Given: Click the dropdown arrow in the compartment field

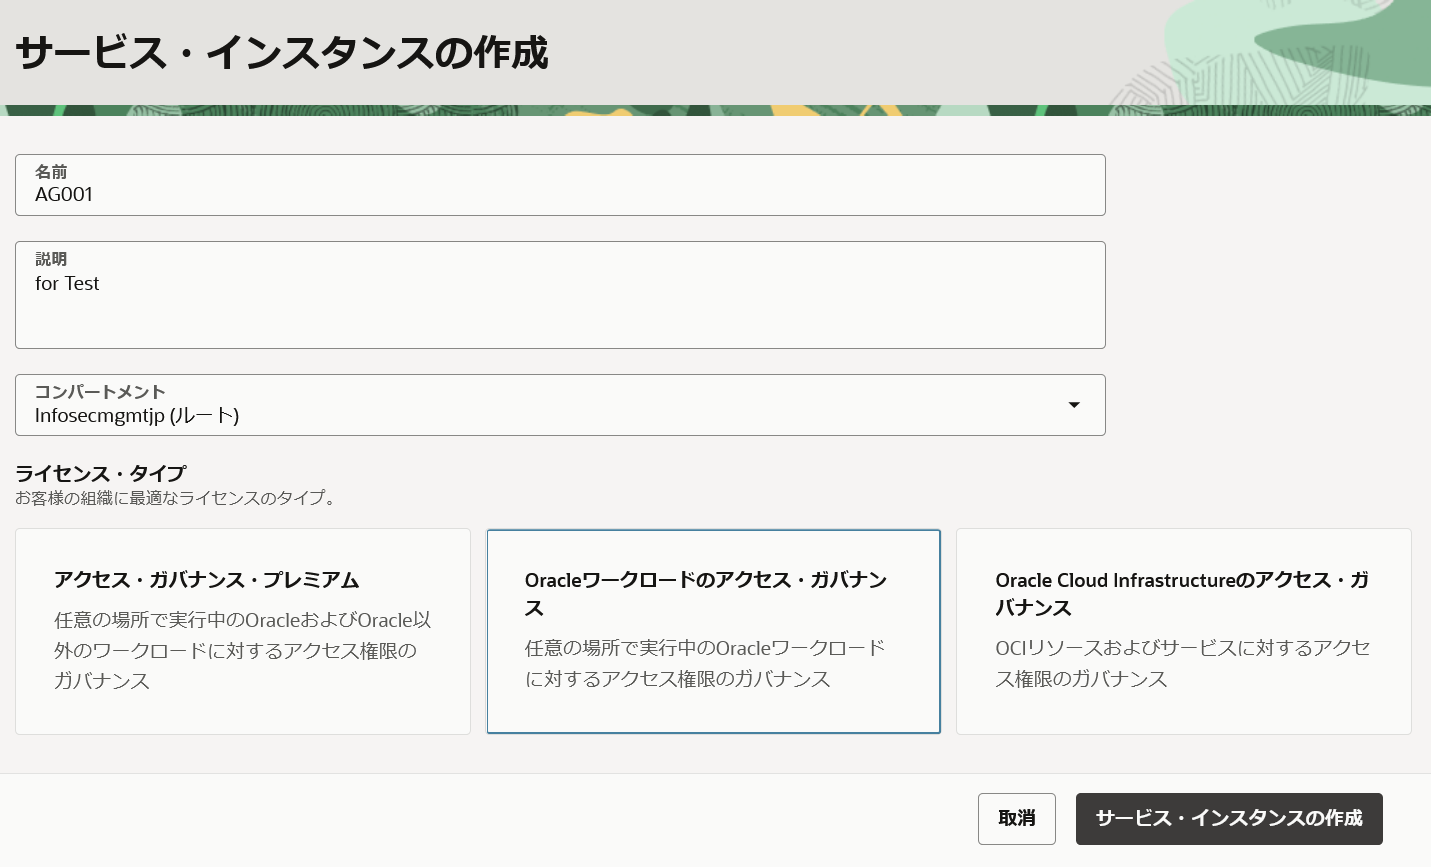Looking at the screenshot, I should pos(1074,405).
